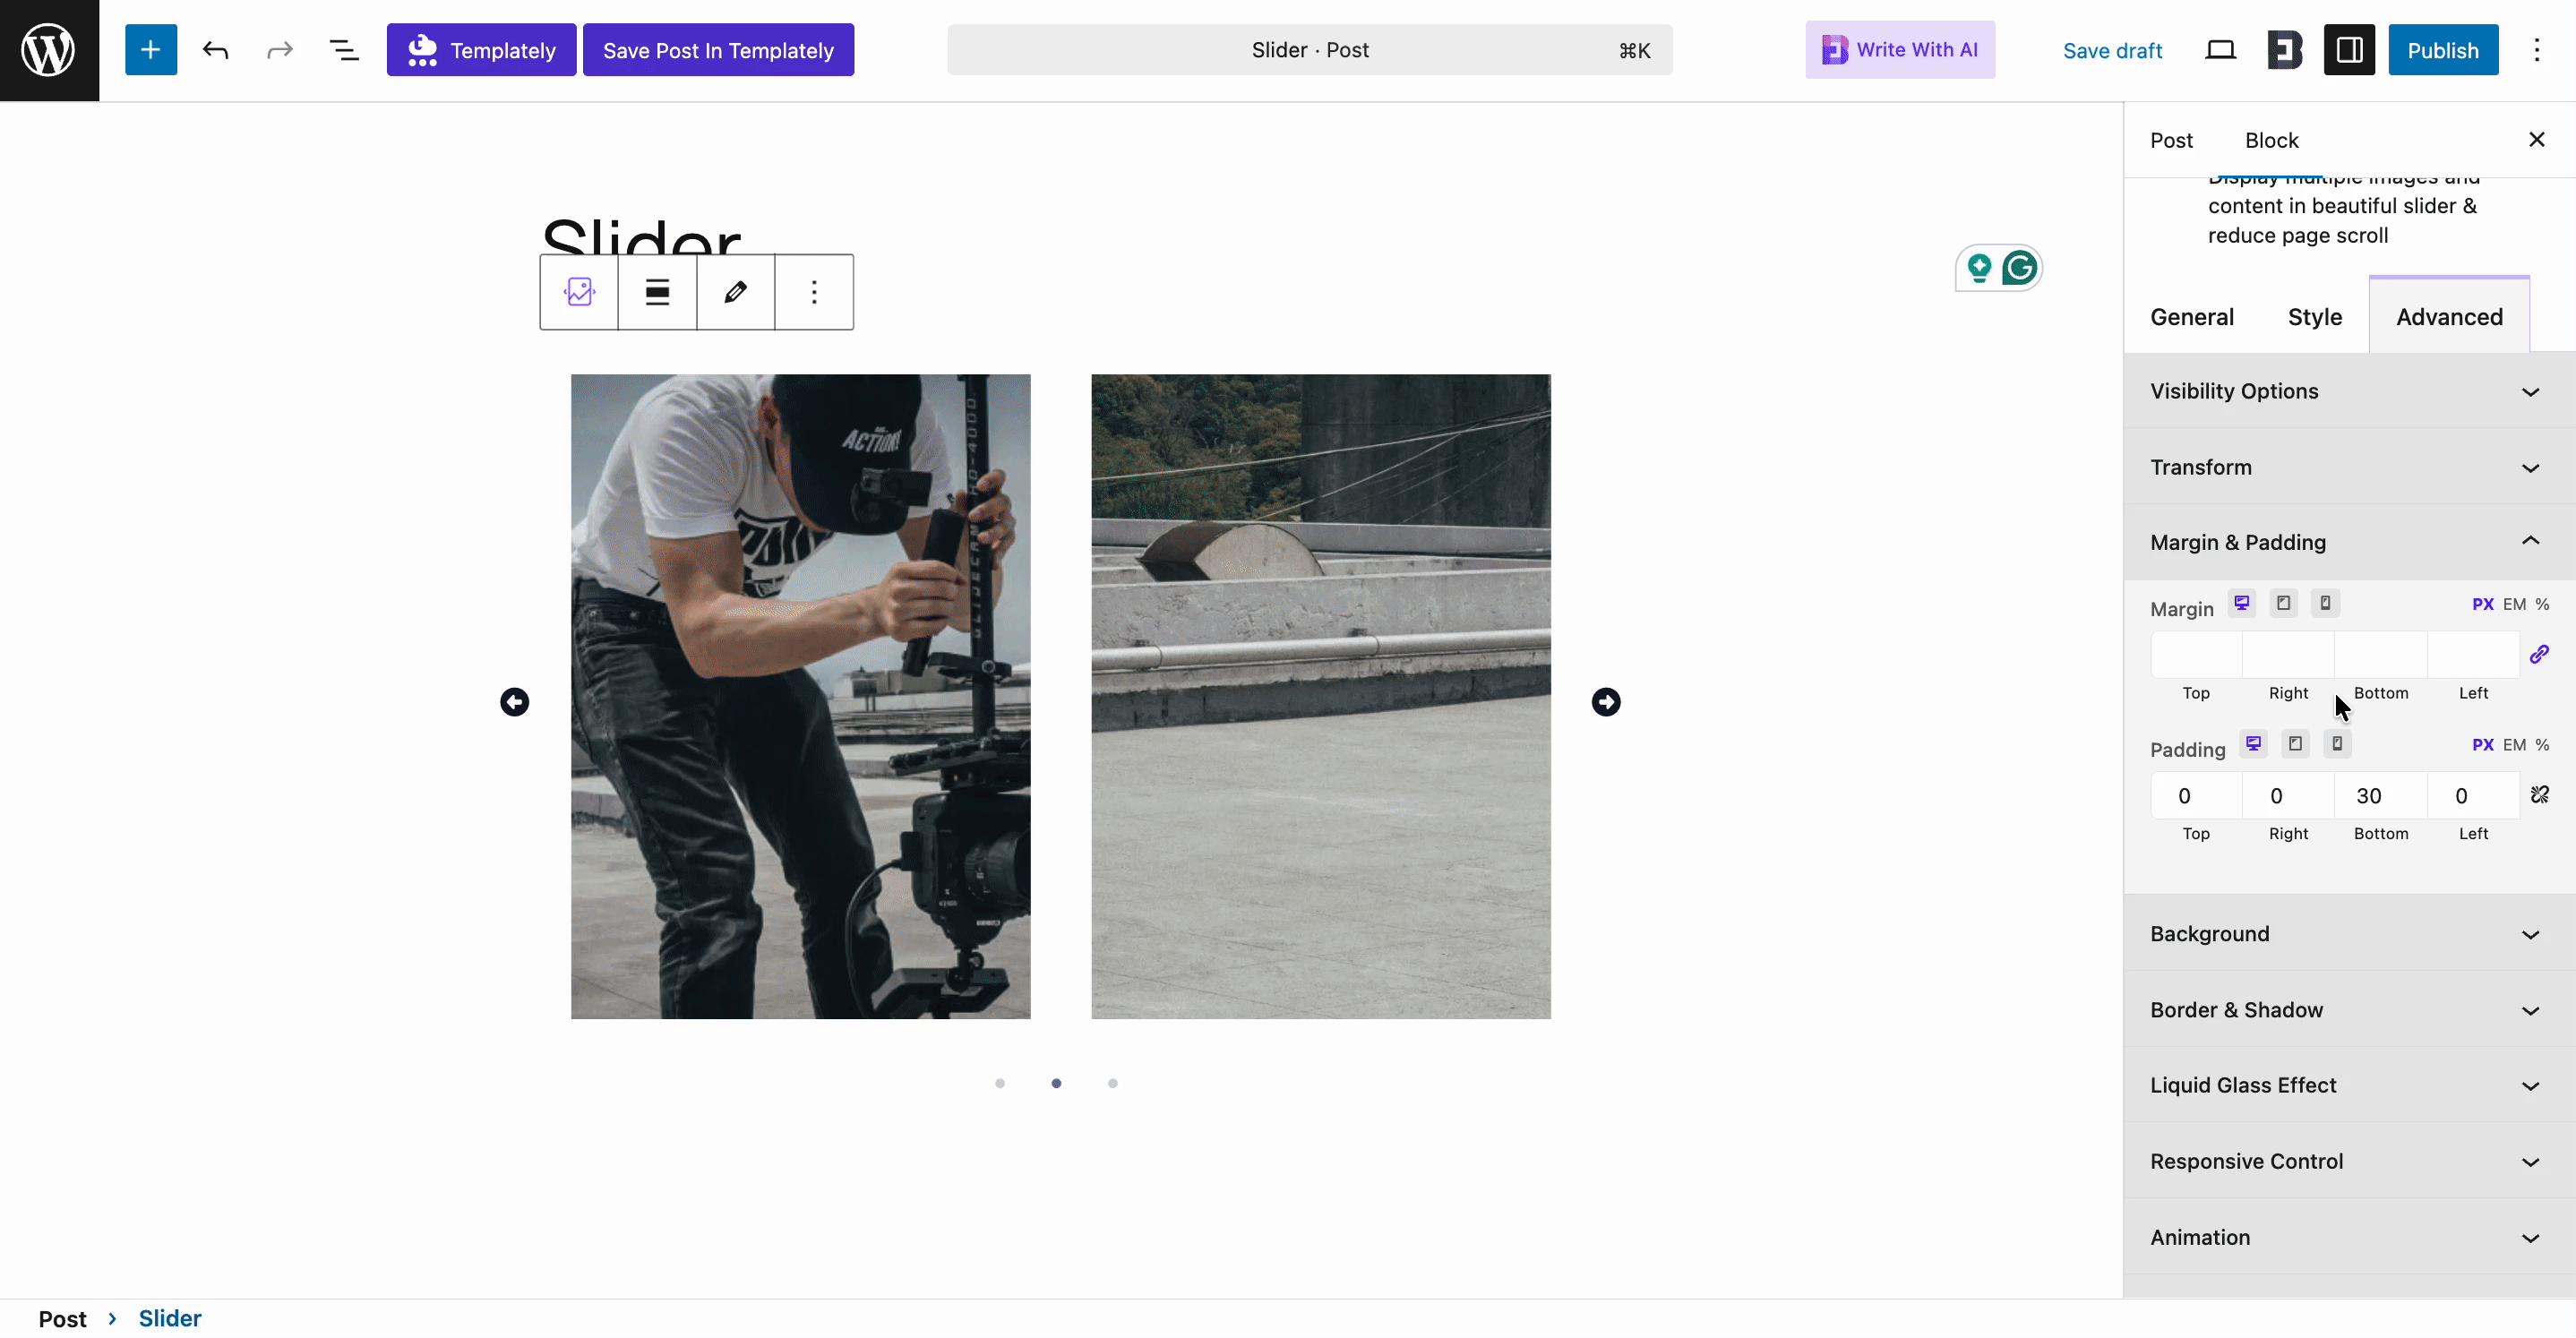The image size is (2576, 1338).
Task: Toggle the padding unlinked-values chain icon
Action: coord(2539,795)
